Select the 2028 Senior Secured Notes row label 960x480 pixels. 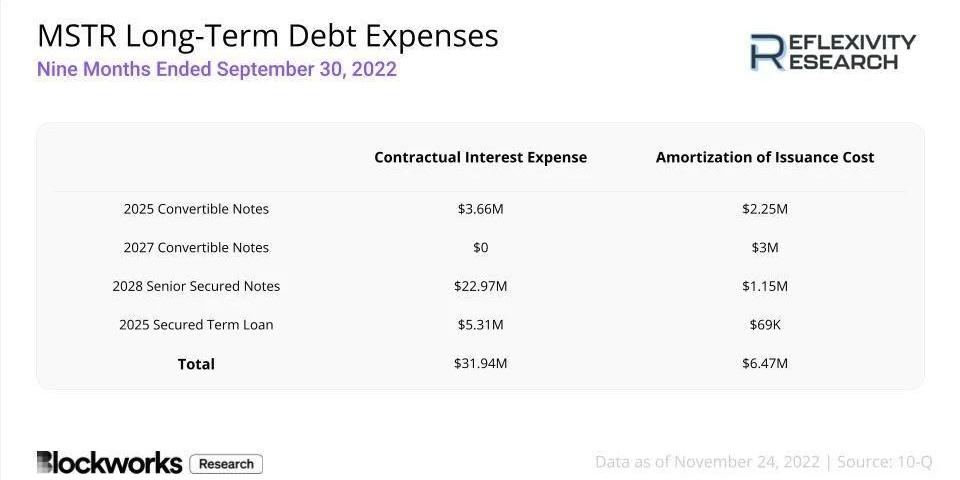[x=196, y=286]
